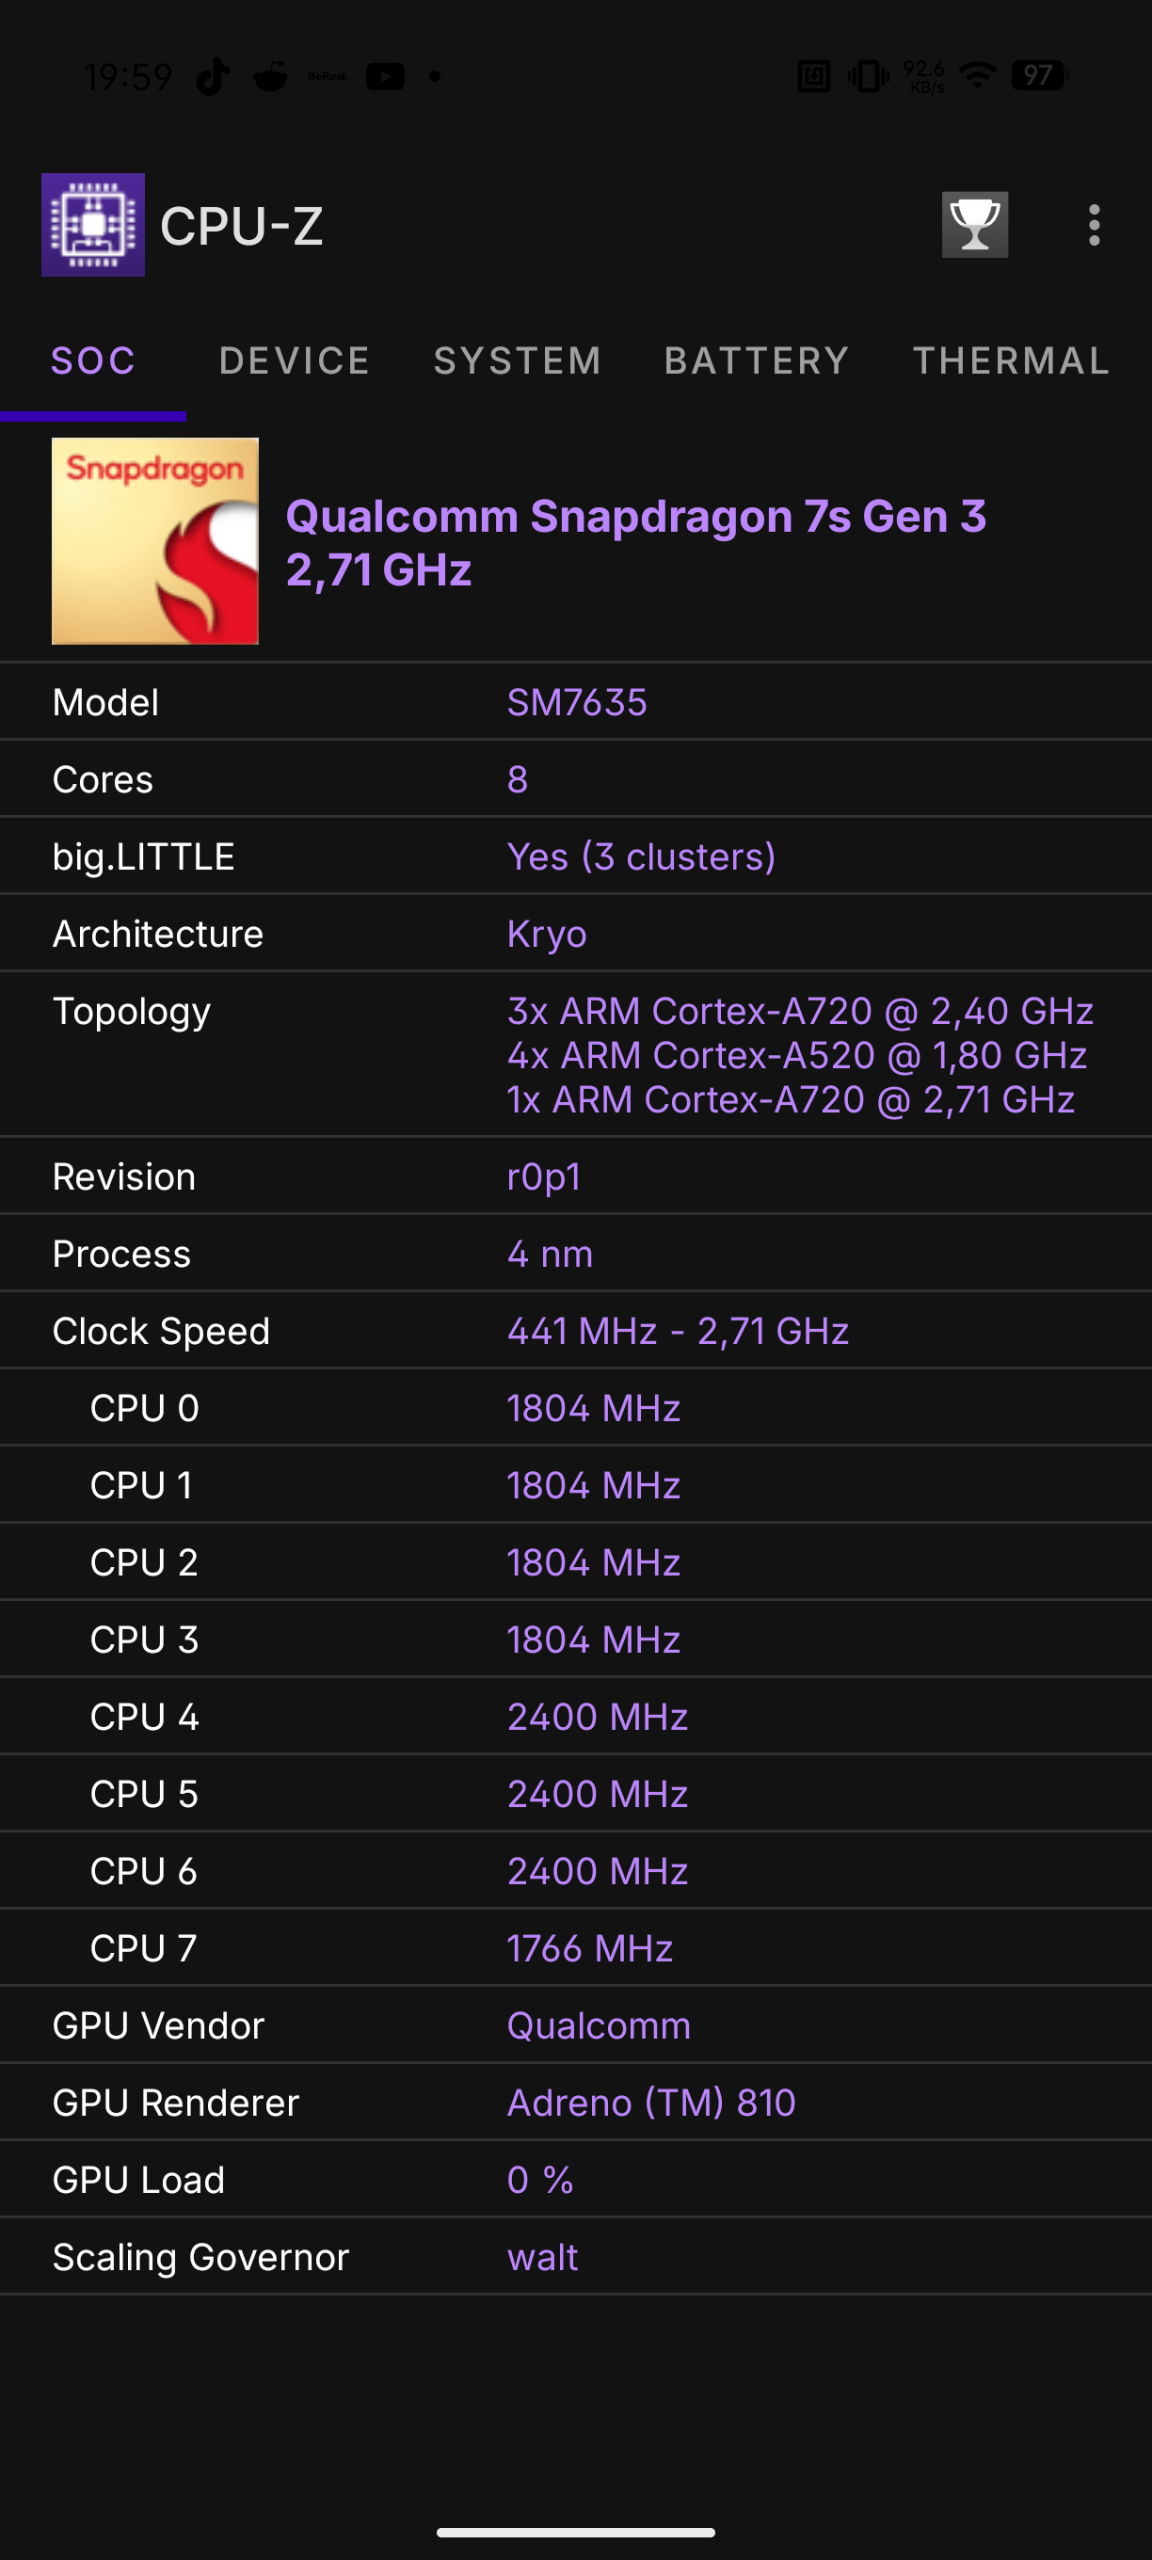Select the DEVICE section
Viewport: 1152px width, 2560px height.
[293, 361]
